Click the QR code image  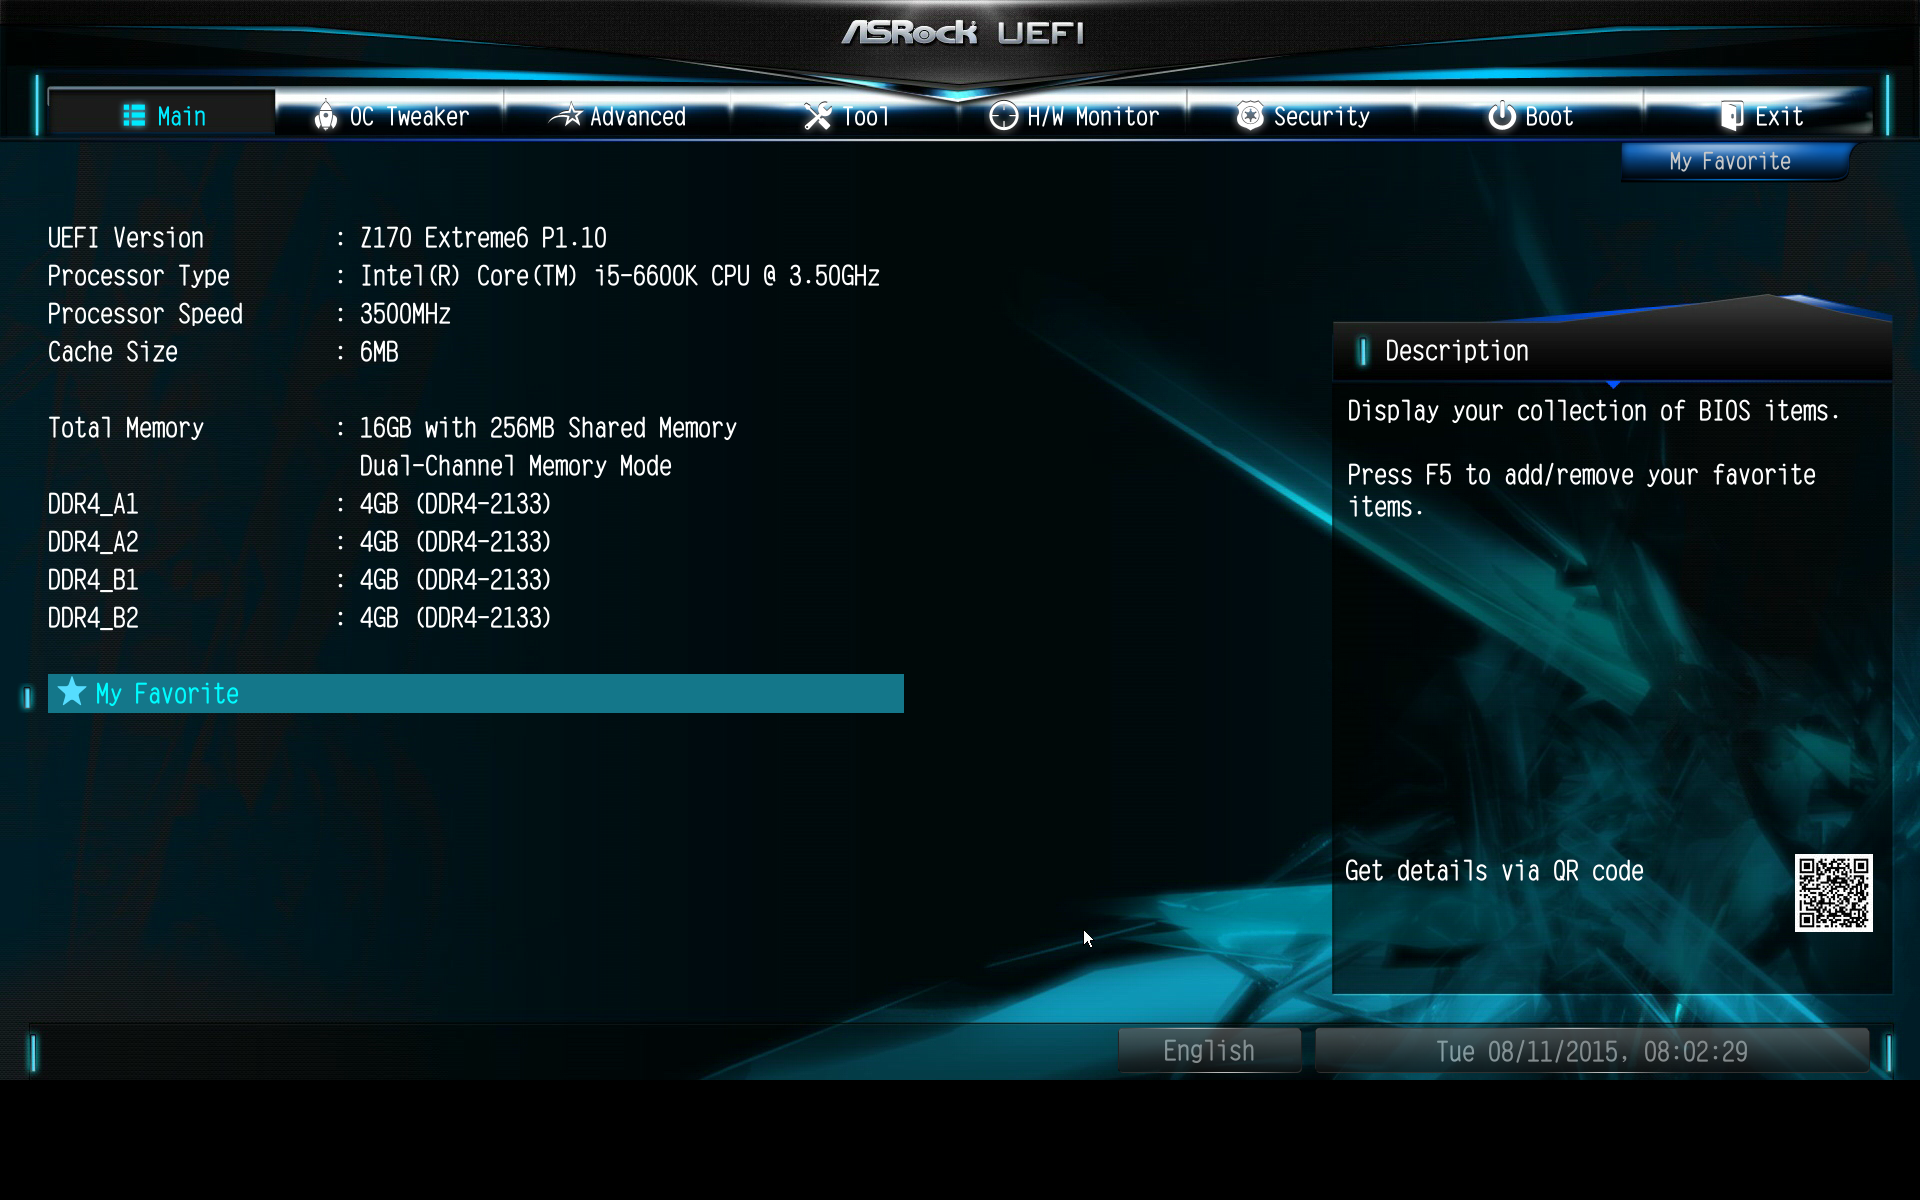point(1833,893)
